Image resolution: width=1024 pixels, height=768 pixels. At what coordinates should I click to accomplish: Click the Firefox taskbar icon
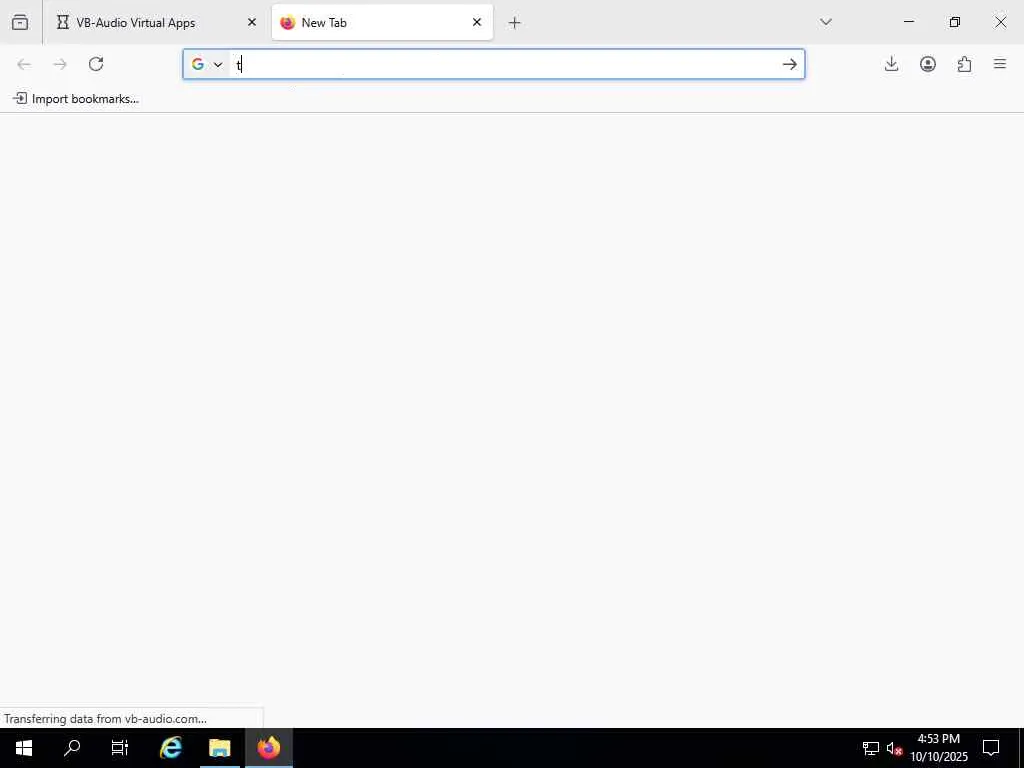click(268, 748)
